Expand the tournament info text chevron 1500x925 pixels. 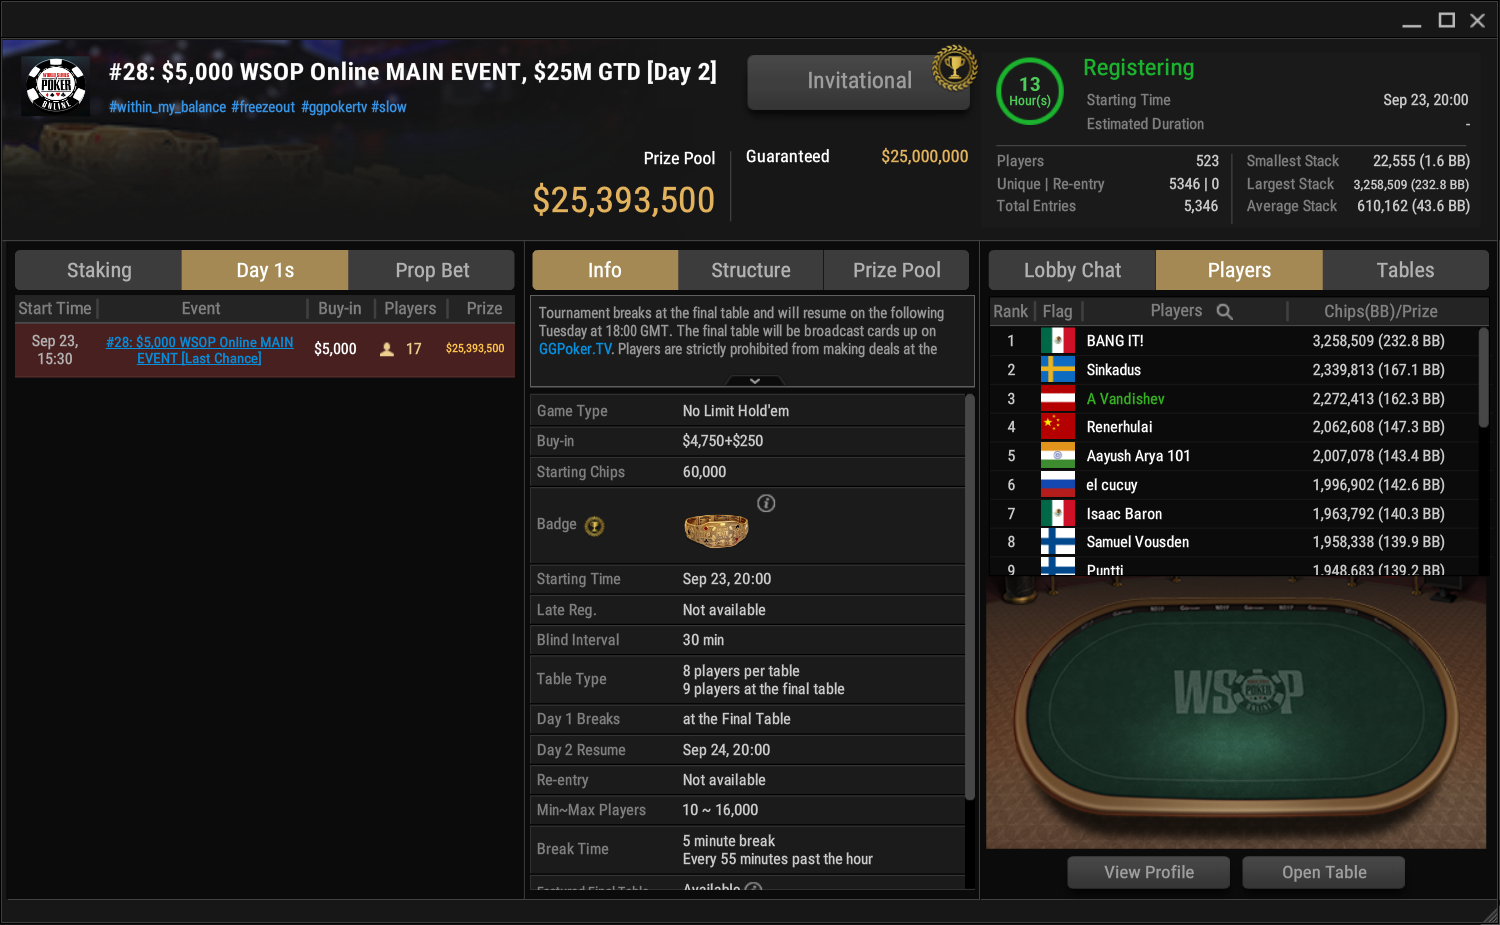tap(754, 381)
